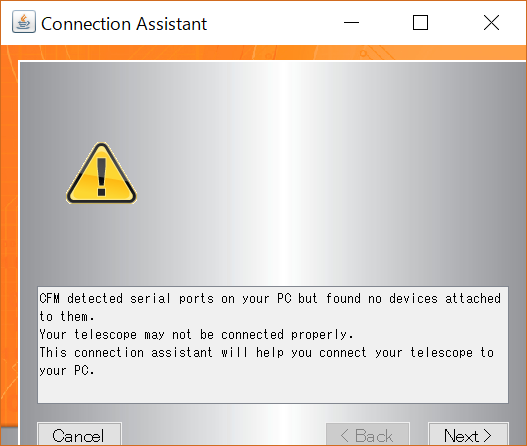This screenshot has height=446, width=527.
Task: Click the orange banner strip above panel
Action: point(264,53)
